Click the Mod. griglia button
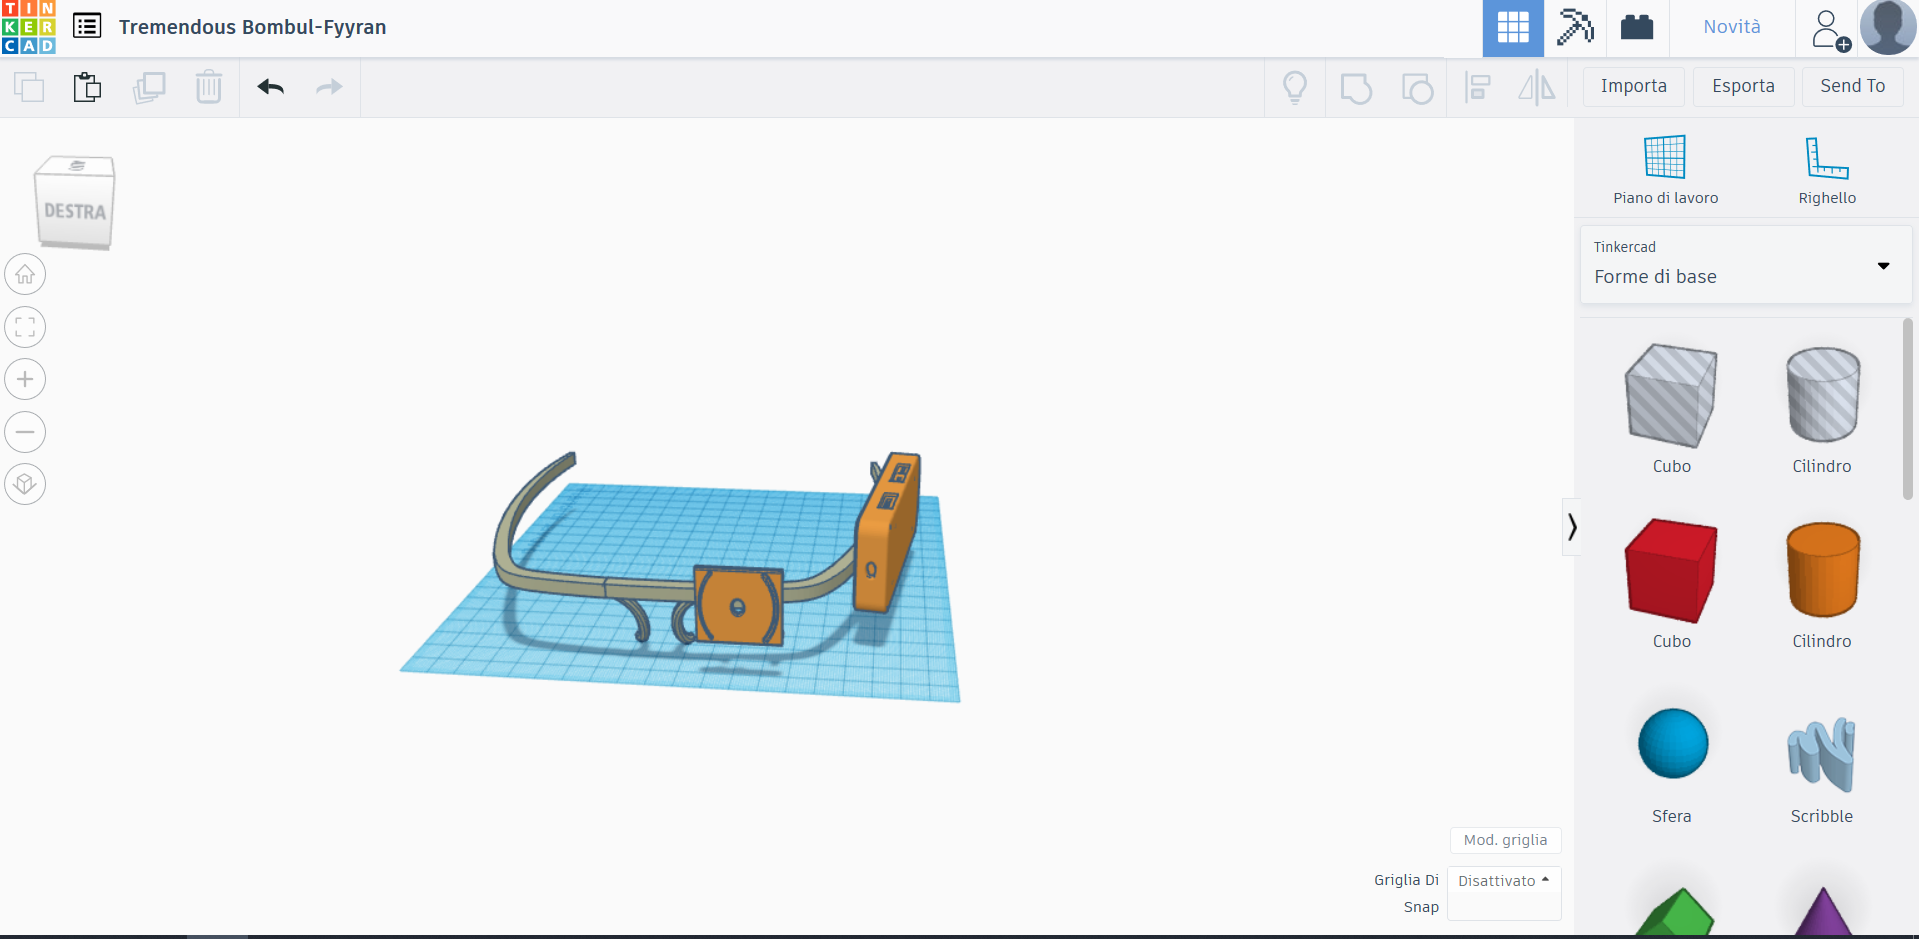This screenshot has width=1919, height=939. click(x=1505, y=840)
